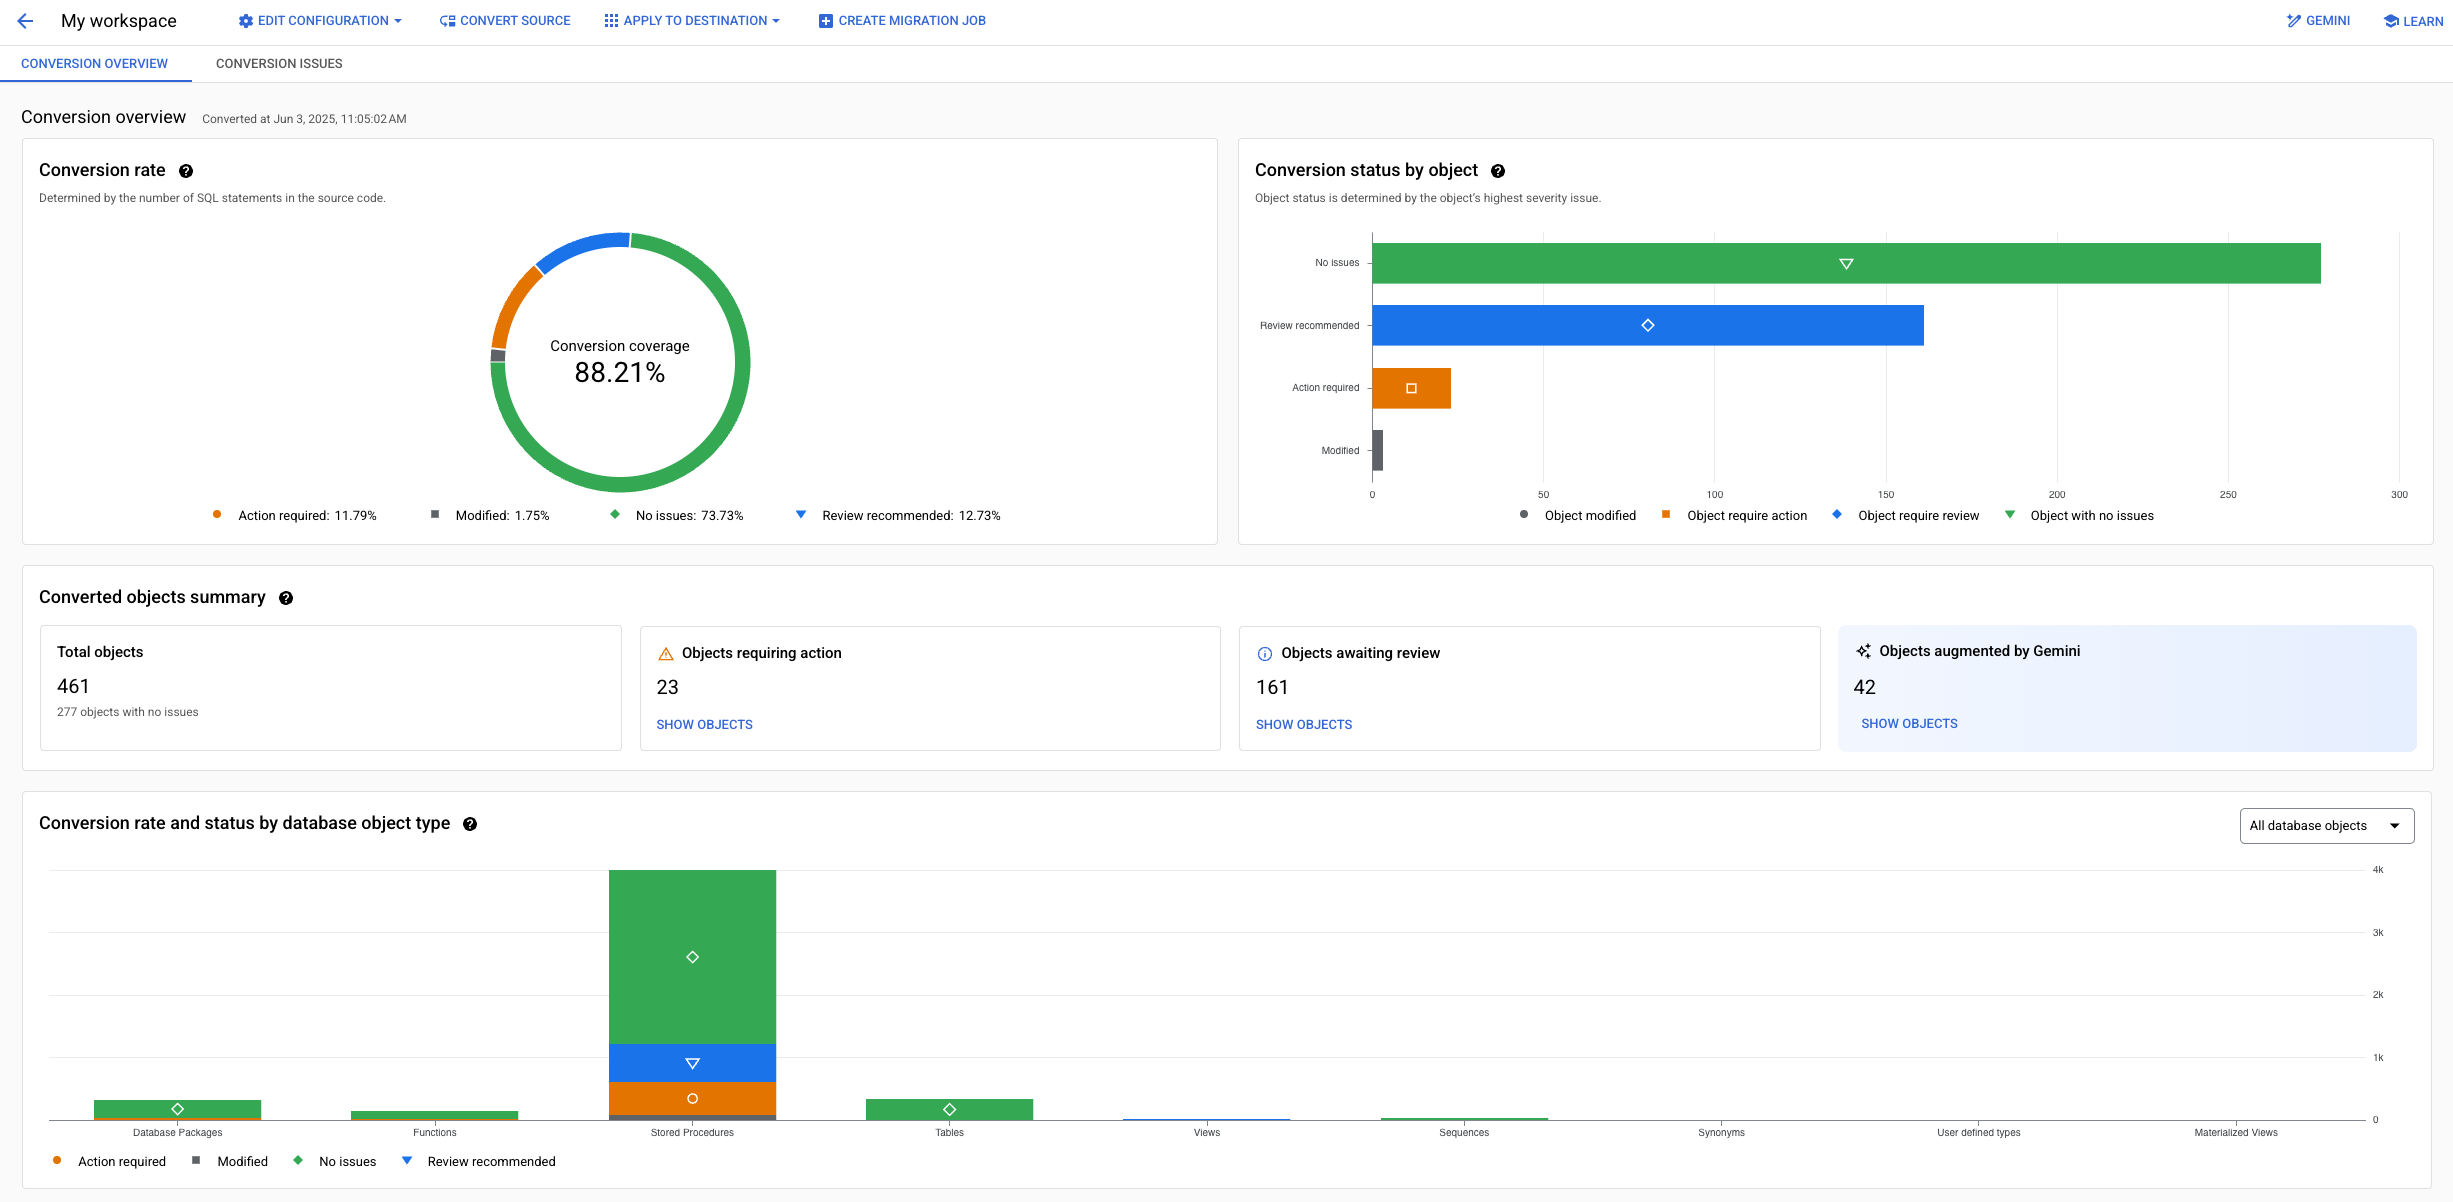Click Show Objects under Objects requiring action
This screenshot has height=1202, width=2453.
(704, 724)
